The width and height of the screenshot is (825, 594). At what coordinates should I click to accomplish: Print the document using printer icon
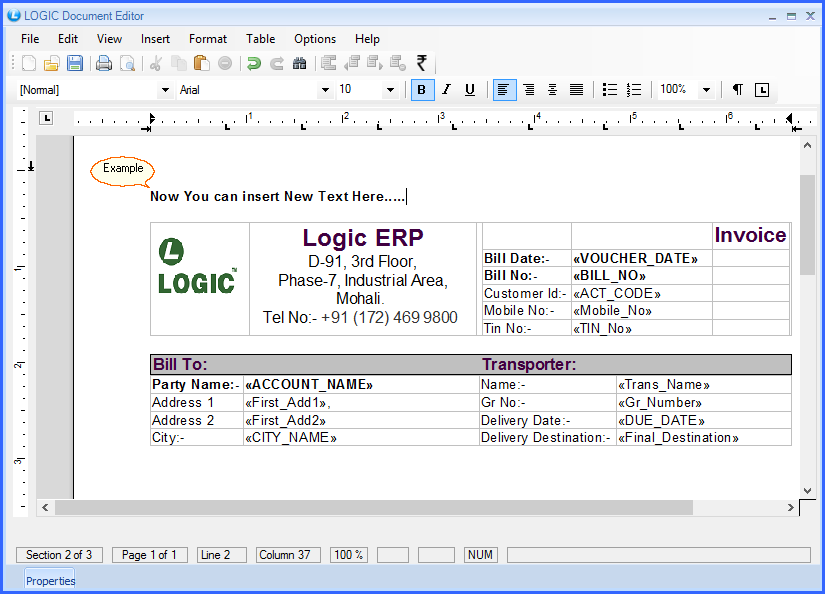click(x=104, y=63)
